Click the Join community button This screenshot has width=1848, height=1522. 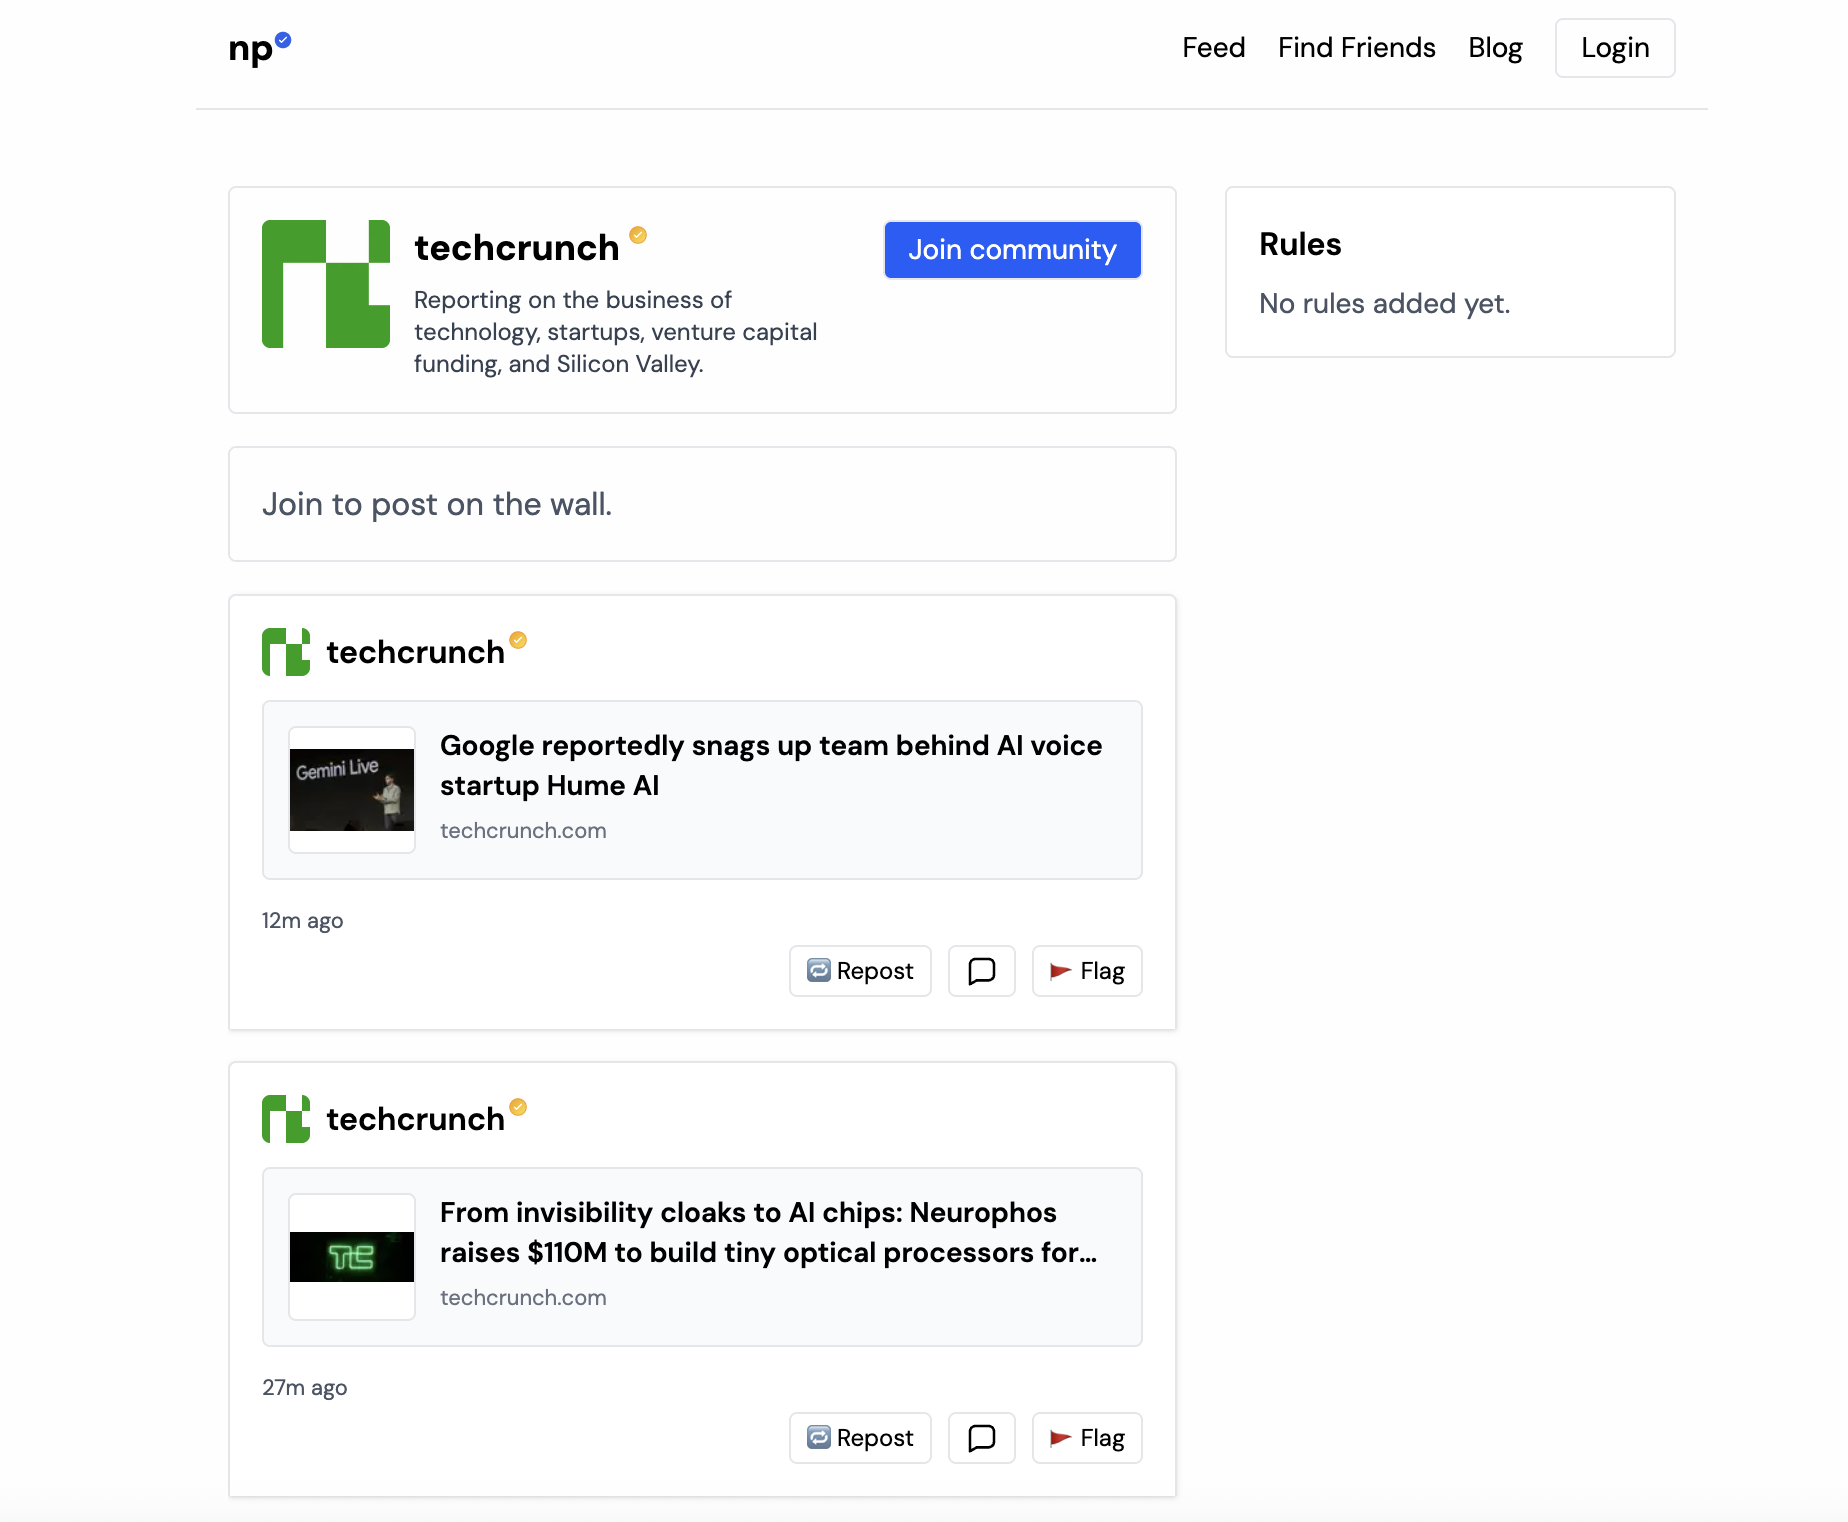click(x=1012, y=250)
